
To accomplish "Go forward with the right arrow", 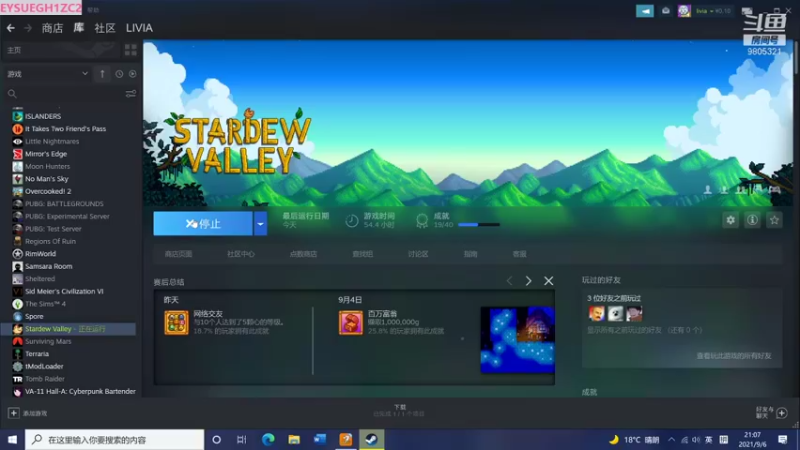I will click(x=28, y=28).
